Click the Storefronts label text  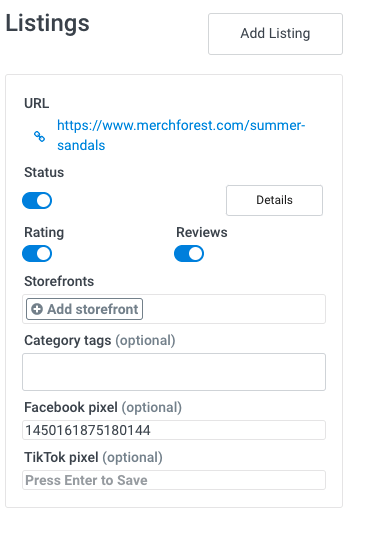[x=59, y=281]
